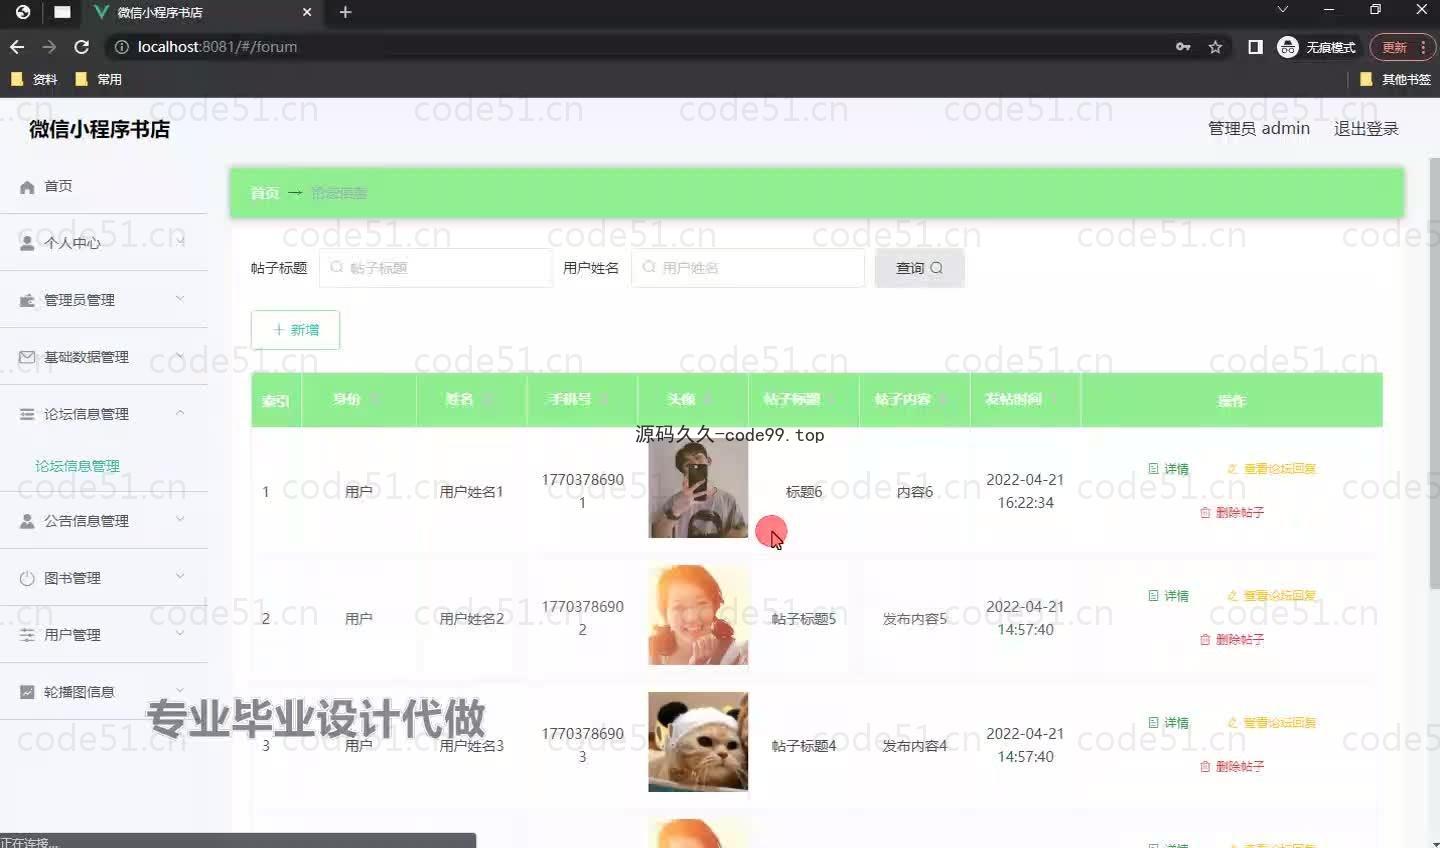Screen dimensions: 1440x848
Task: Expand the 个人中心 menu chevron
Action: click(x=180, y=242)
